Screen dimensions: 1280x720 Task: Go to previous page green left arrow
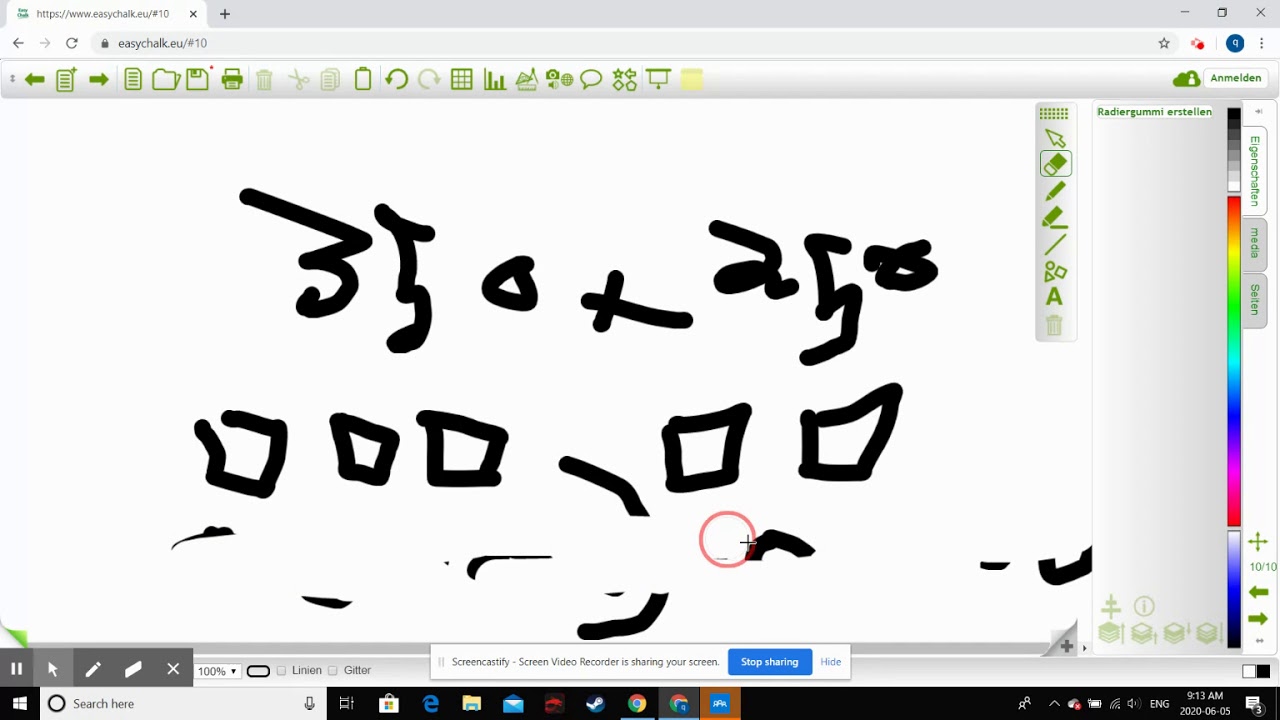(35, 79)
